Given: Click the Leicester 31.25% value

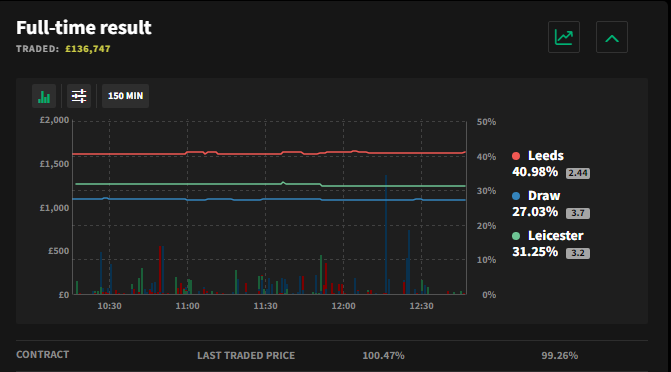Looking at the screenshot, I should [535, 252].
